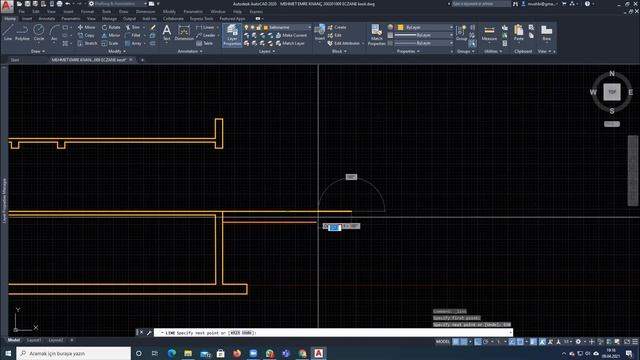Toggle polar tracking in status bar
640x360 pixels.
[486, 342]
